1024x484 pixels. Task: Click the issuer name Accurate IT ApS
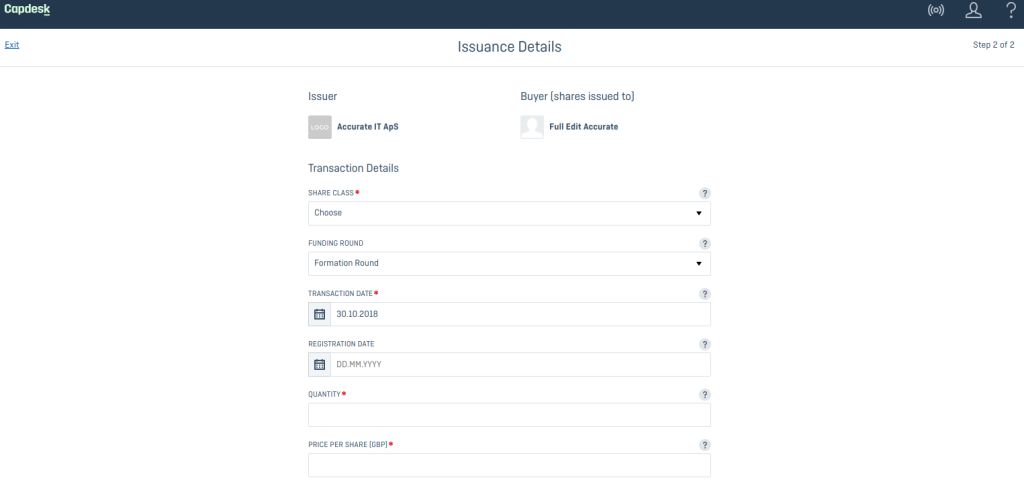point(368,127)
